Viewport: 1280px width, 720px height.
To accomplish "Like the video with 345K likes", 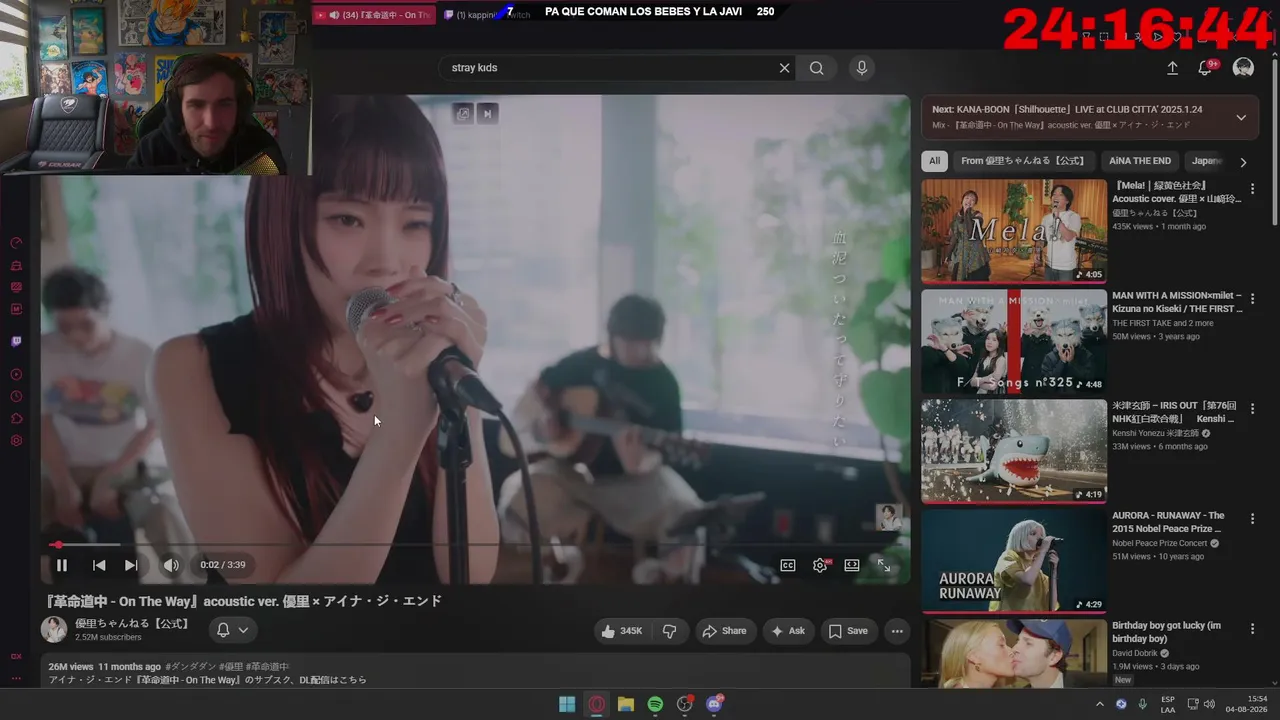I will [620, 631].
